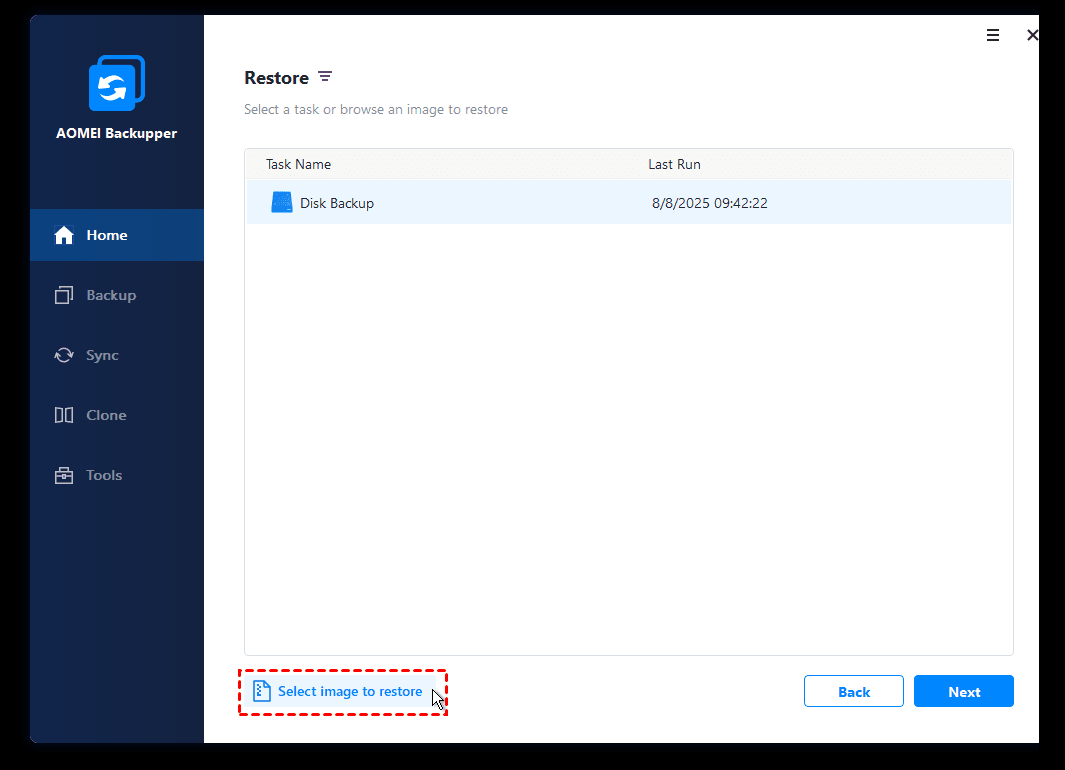Click the blue disk icon beside Disk Backup
The image size is (1065, 770).
tap(282, 203)
